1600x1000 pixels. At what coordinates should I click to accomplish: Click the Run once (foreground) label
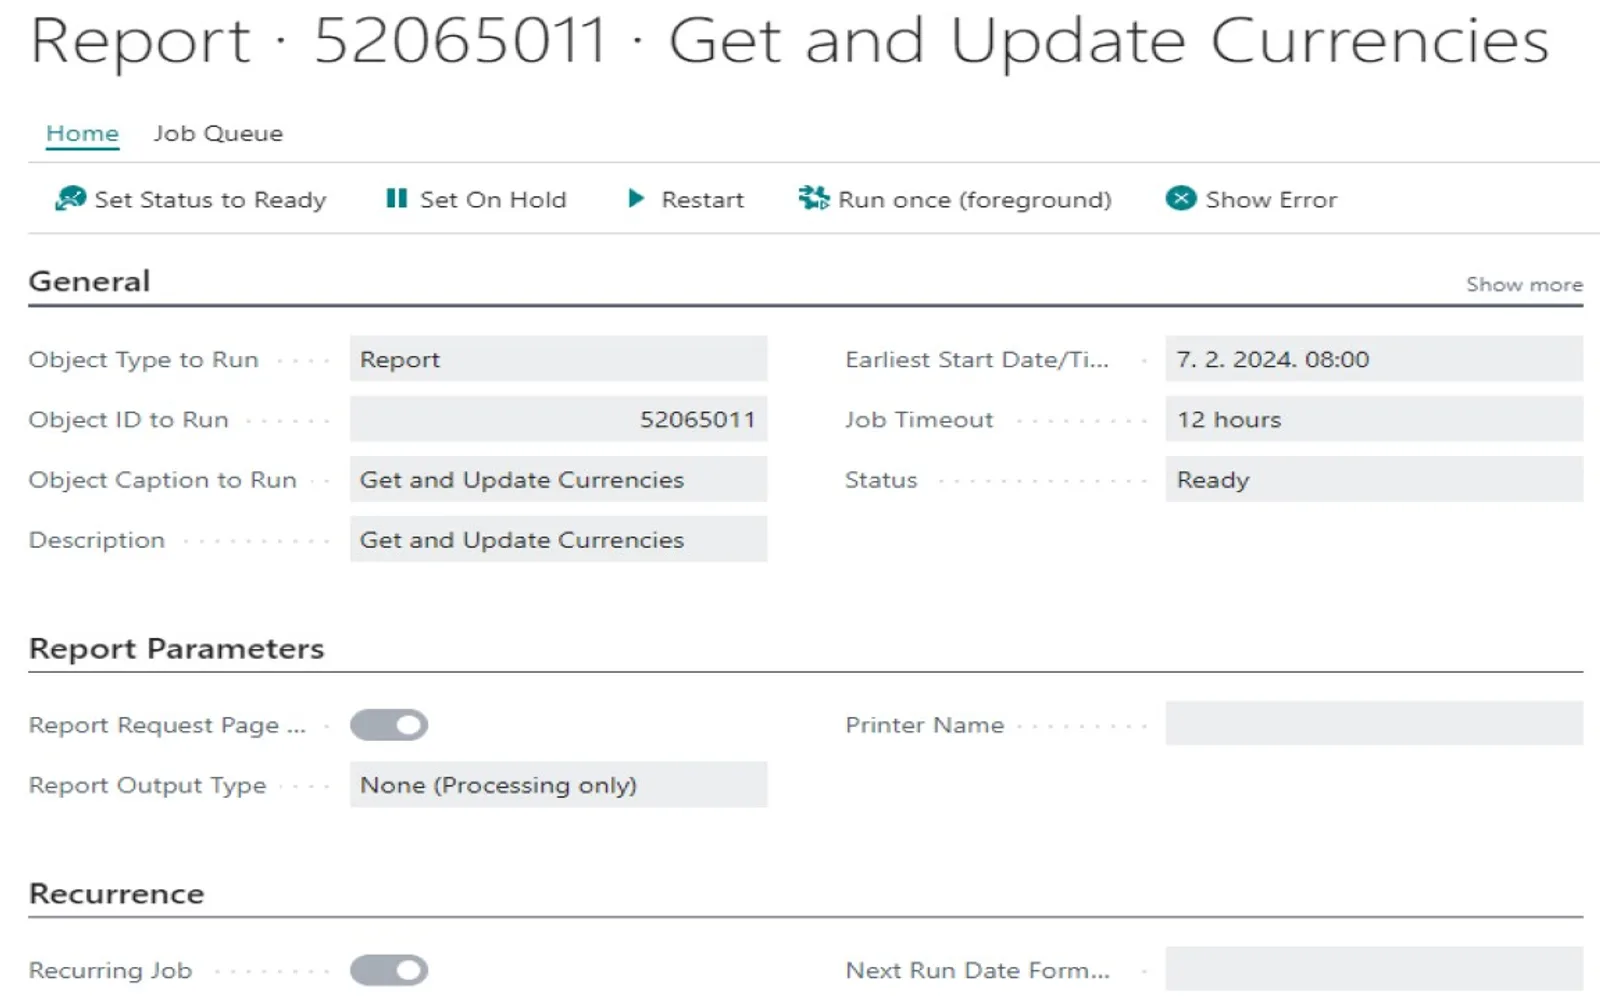point(975,200)
